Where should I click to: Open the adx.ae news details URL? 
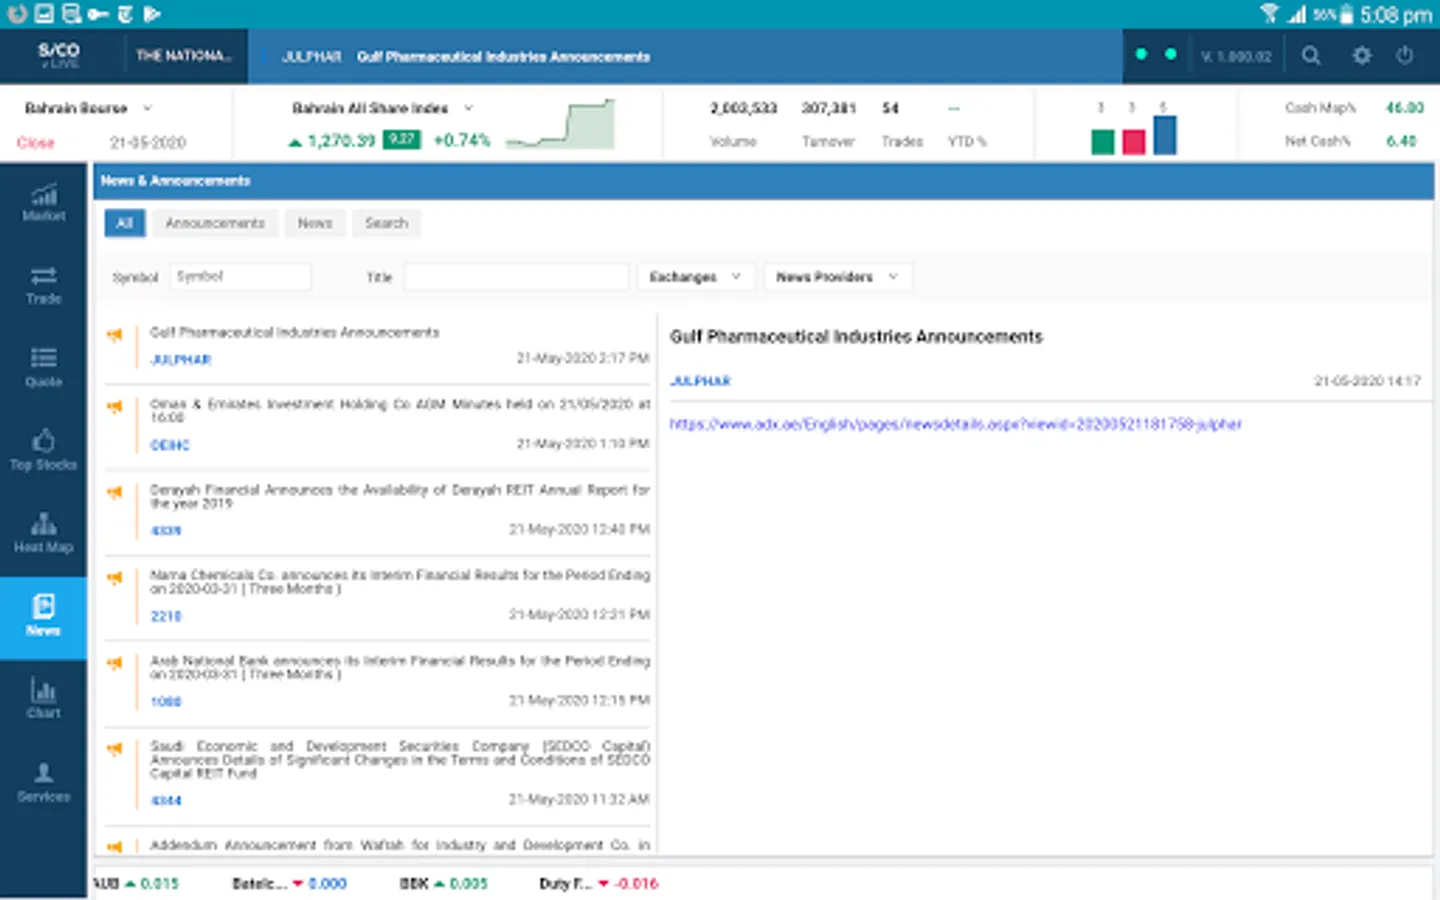tap(955, 424)
